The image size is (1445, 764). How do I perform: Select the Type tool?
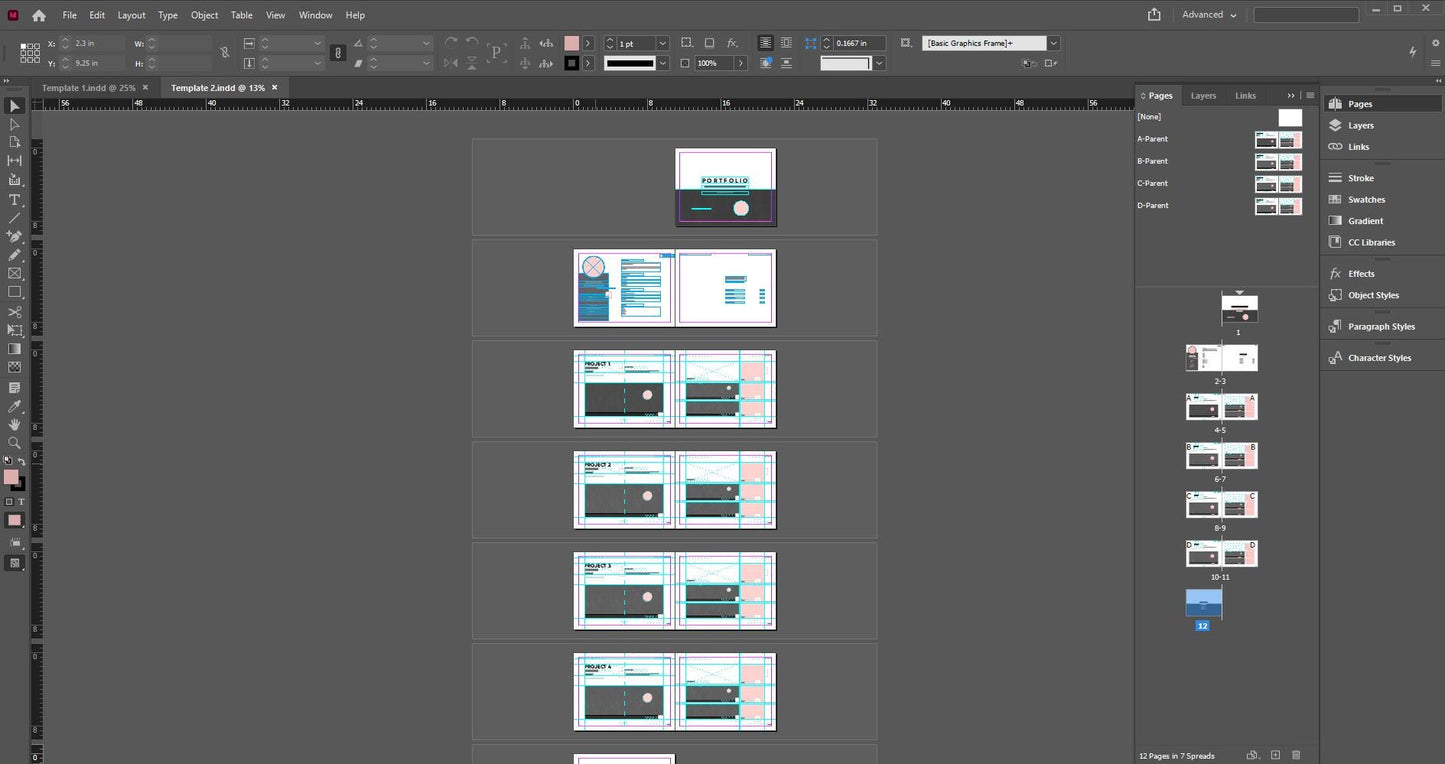coord(15,200)
